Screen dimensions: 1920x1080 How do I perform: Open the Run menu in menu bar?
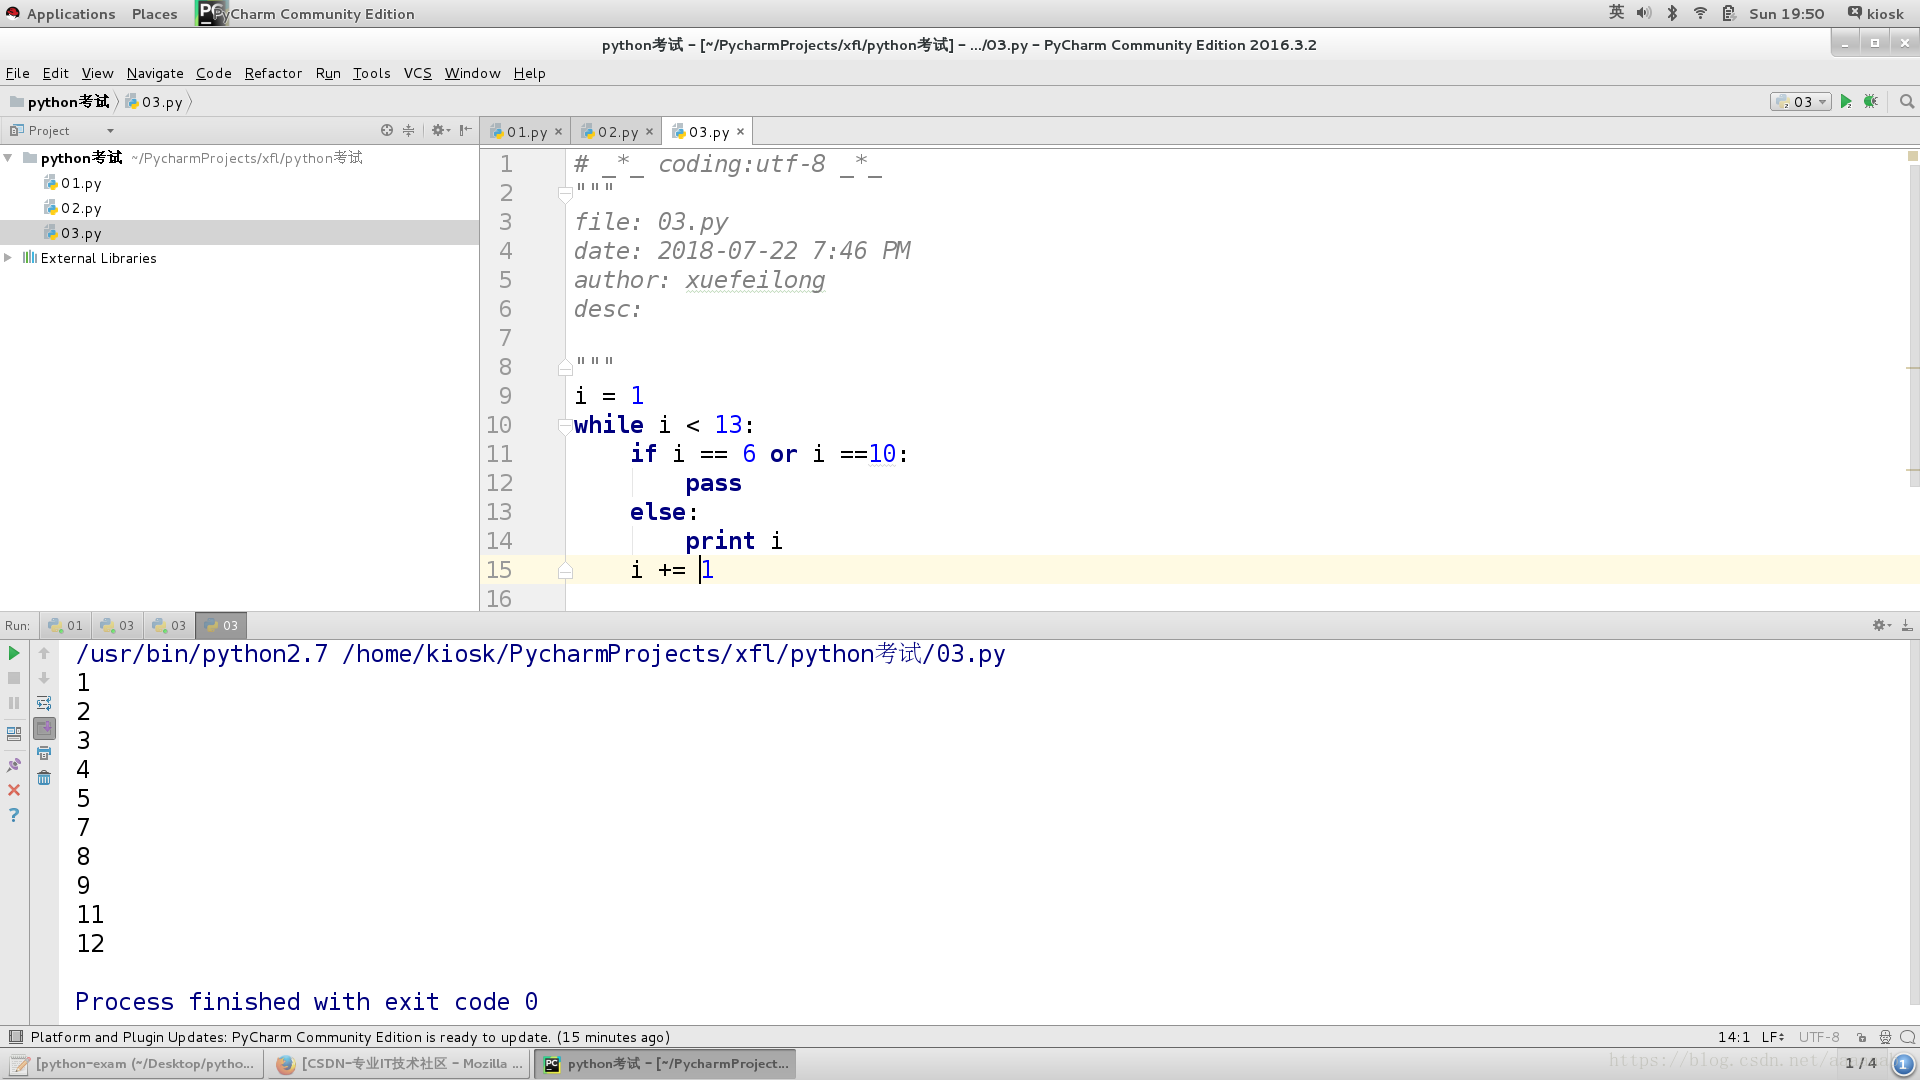tap(326, 71)
